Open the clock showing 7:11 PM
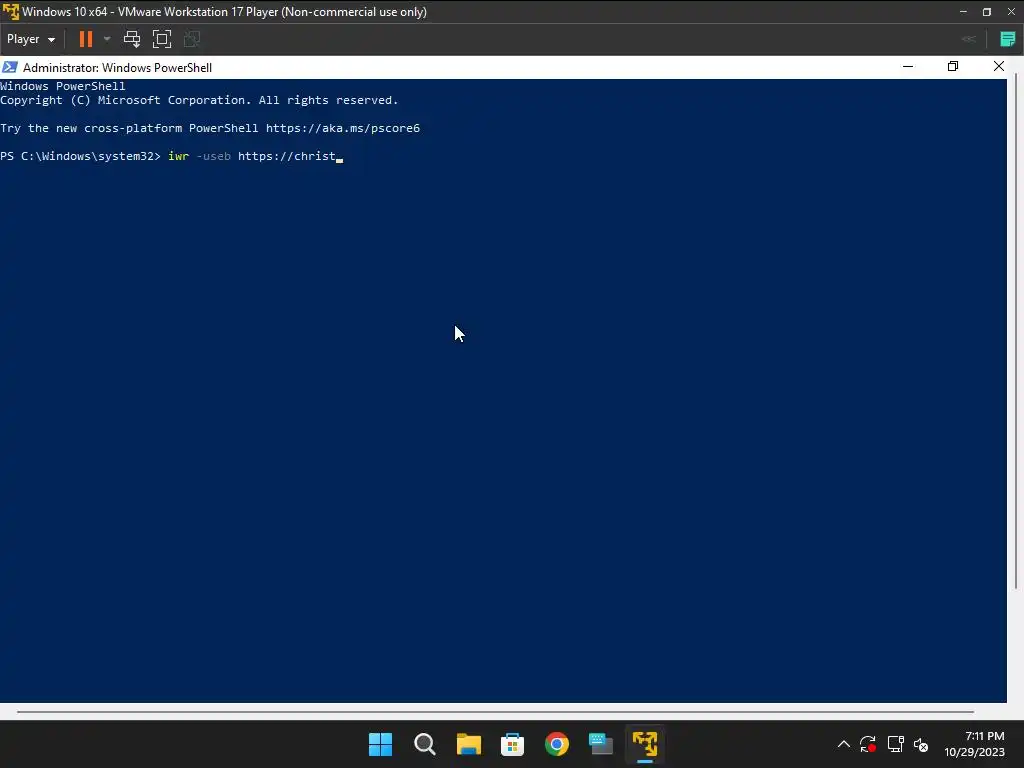This screenshot has width=1024, height=768. tap(974, 744)
